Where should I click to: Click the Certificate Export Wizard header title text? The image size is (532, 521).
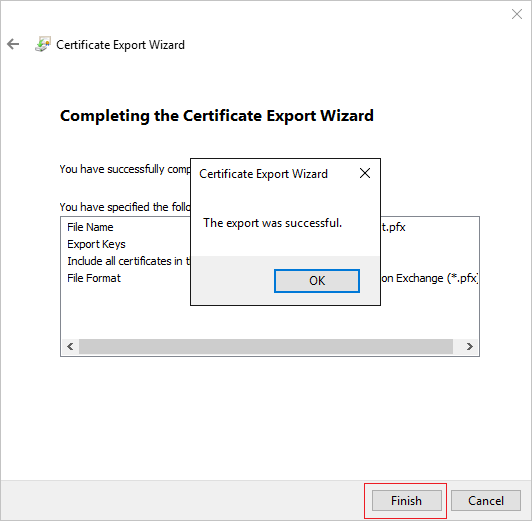[x=120, y=45]
